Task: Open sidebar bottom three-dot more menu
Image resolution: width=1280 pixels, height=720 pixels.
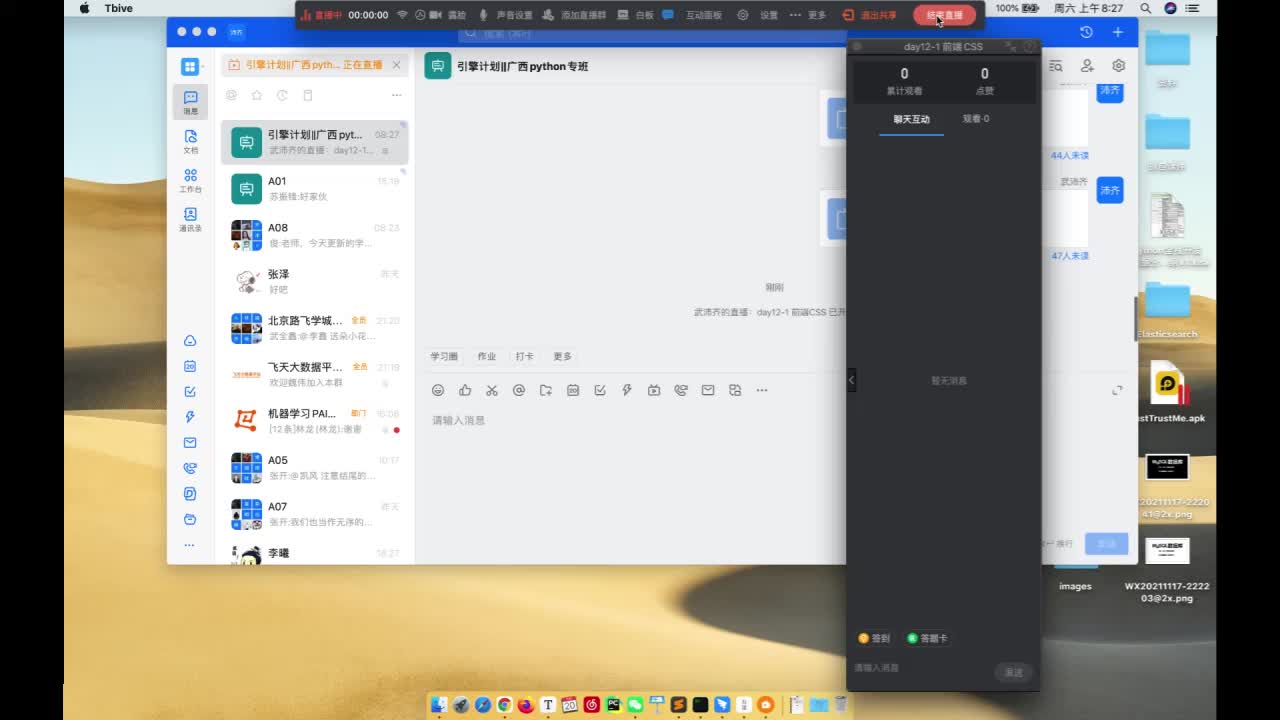Action: 190,545
